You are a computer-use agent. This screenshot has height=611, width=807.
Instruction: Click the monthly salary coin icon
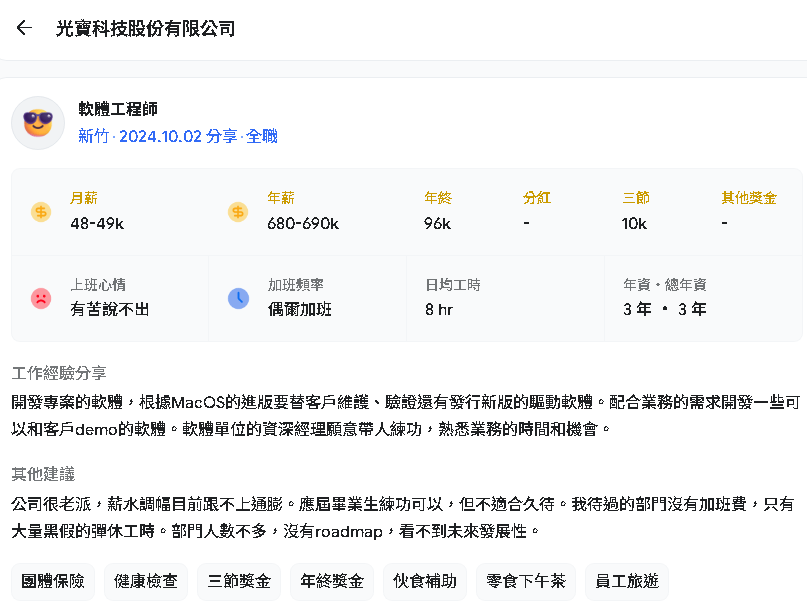(41, 212)
